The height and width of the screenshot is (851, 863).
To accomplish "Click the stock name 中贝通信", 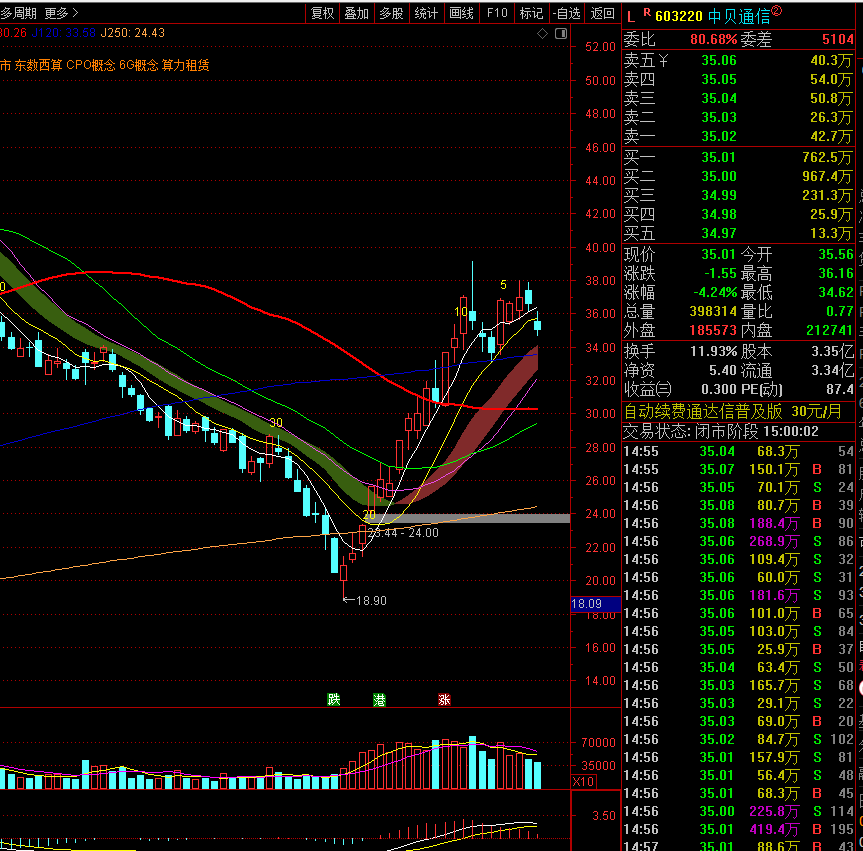I will pyautogui.click(x=739, y=17).
